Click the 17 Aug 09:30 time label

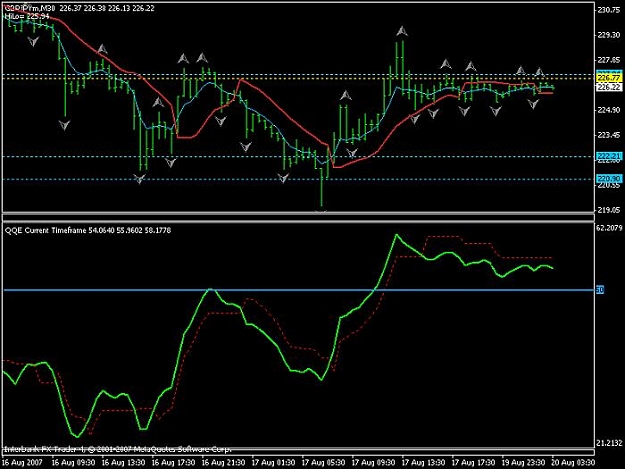(x=373, y=463)
